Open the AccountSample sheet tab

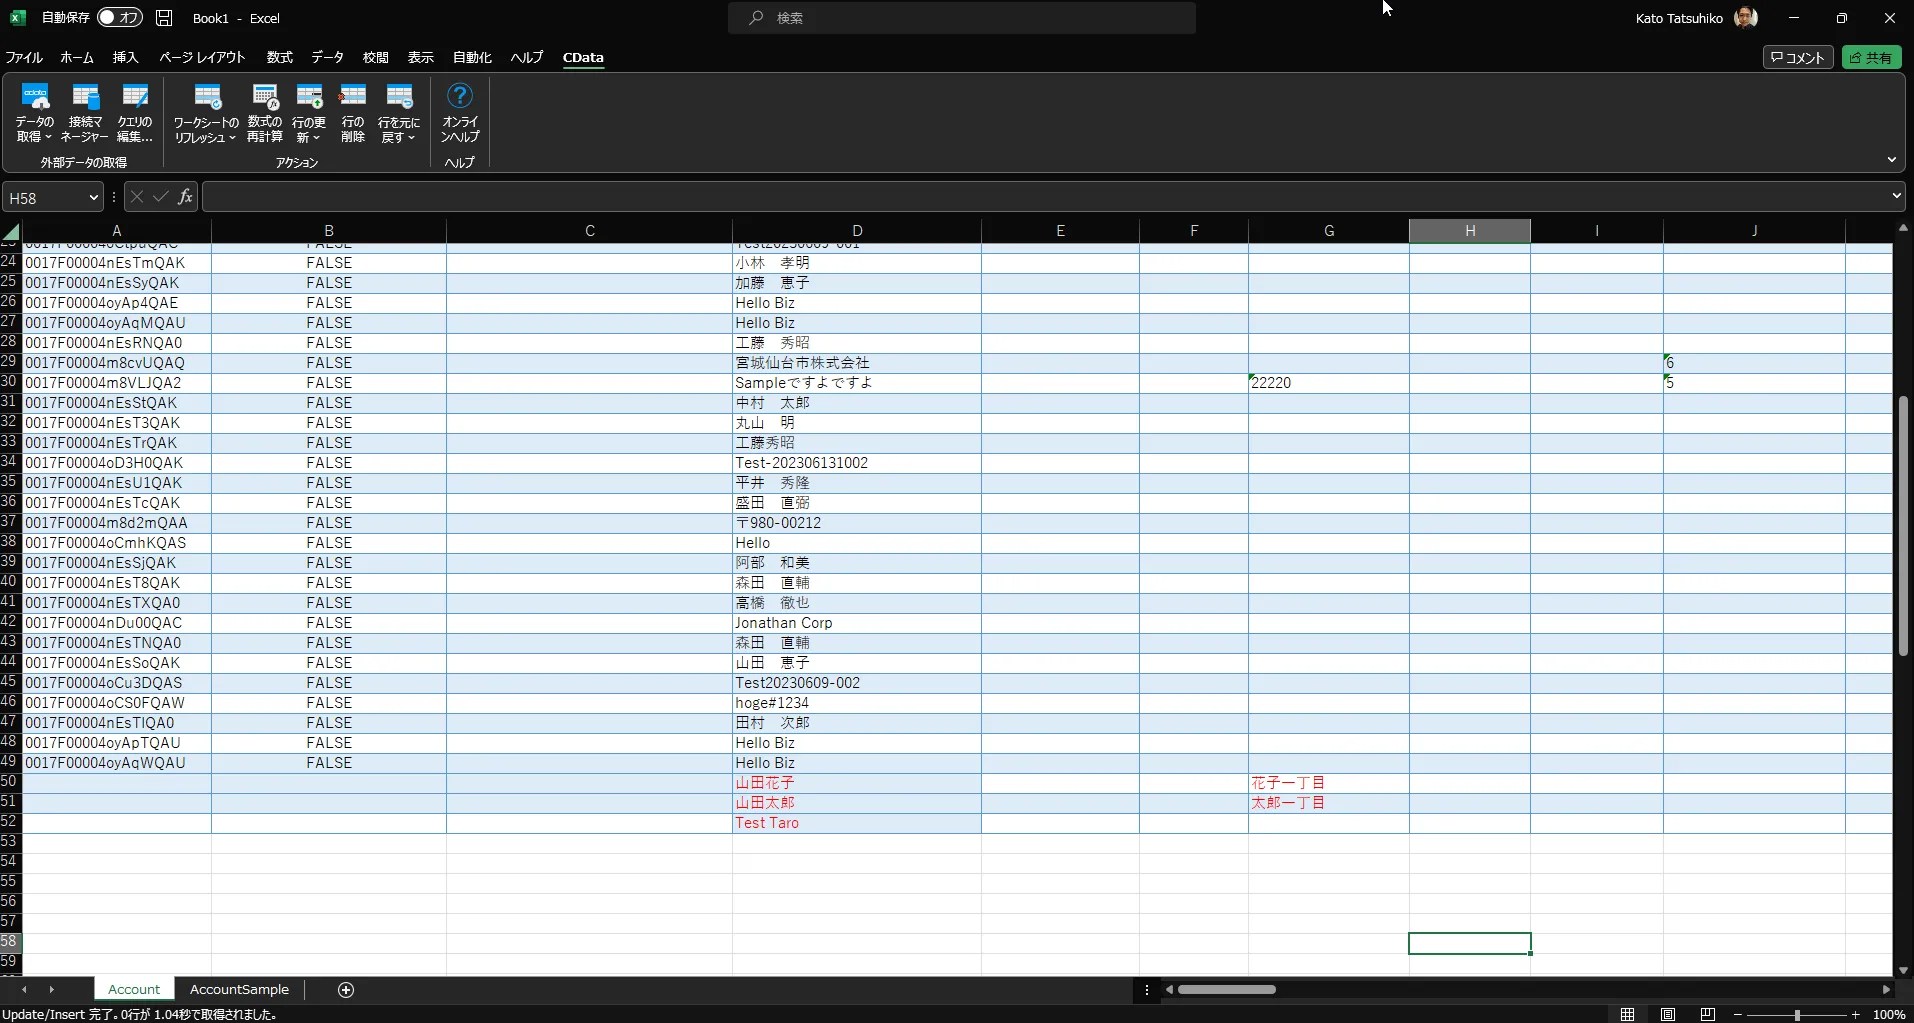point(238,989)
